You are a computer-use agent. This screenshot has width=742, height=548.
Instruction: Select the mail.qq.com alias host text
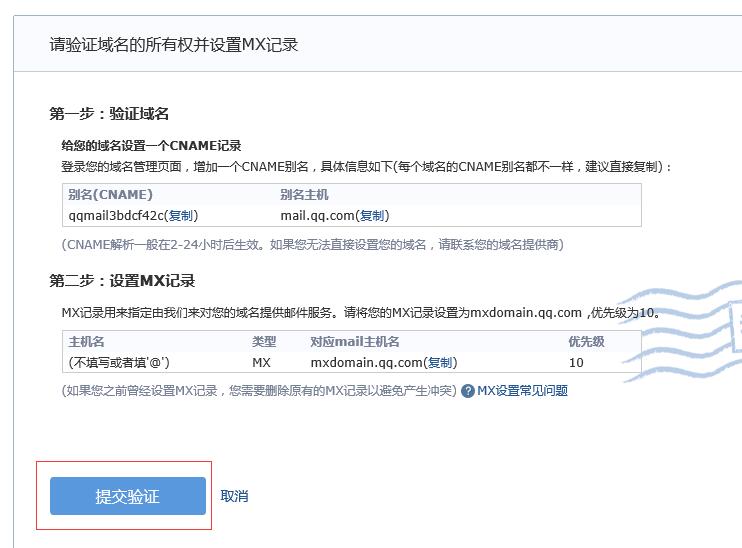[x=318, y=216]
